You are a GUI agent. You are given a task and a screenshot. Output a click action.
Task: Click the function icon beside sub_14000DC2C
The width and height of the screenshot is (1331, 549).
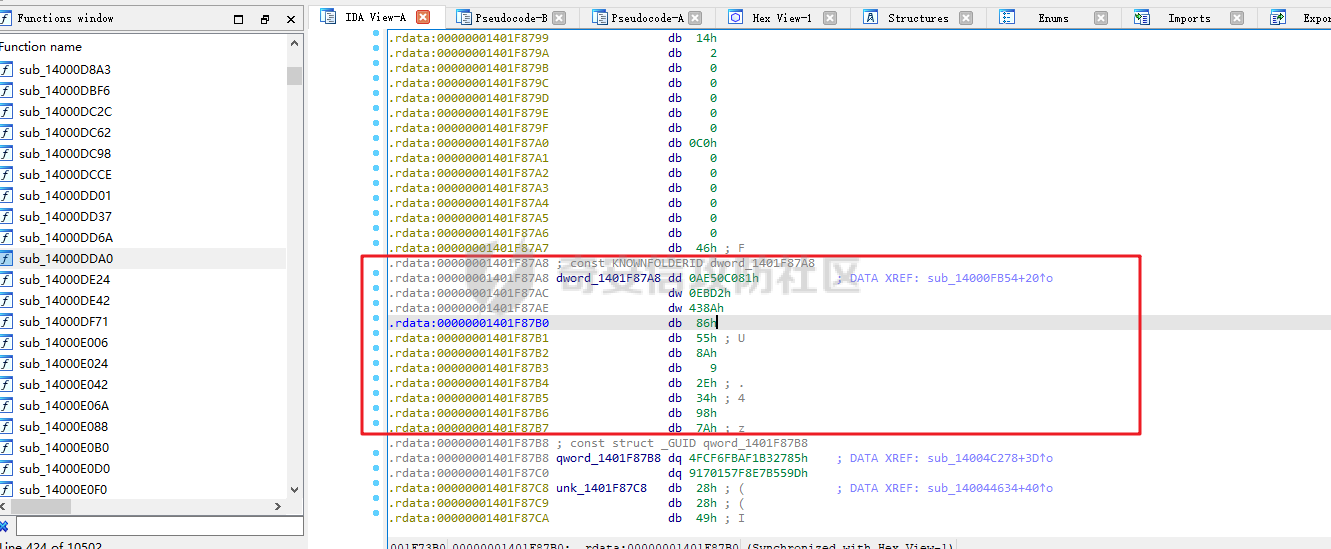point(7,112)
